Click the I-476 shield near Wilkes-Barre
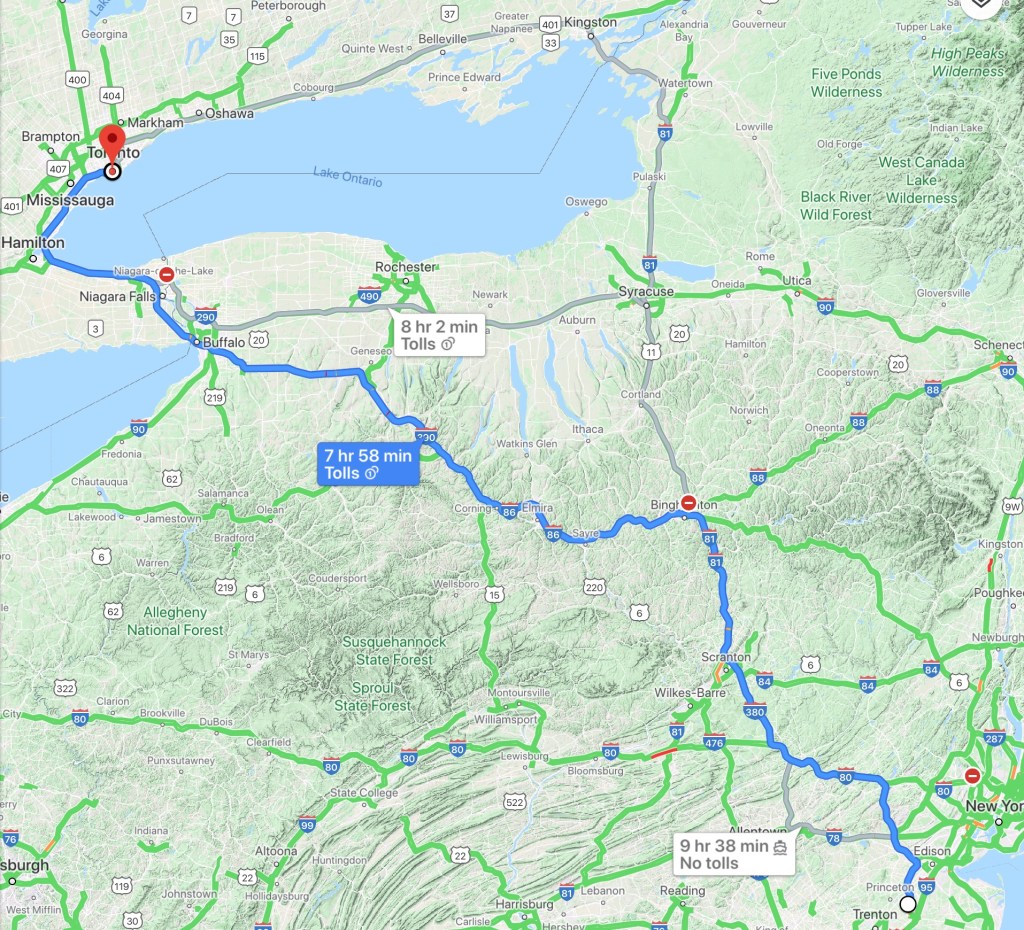 (x=714, y=743)
